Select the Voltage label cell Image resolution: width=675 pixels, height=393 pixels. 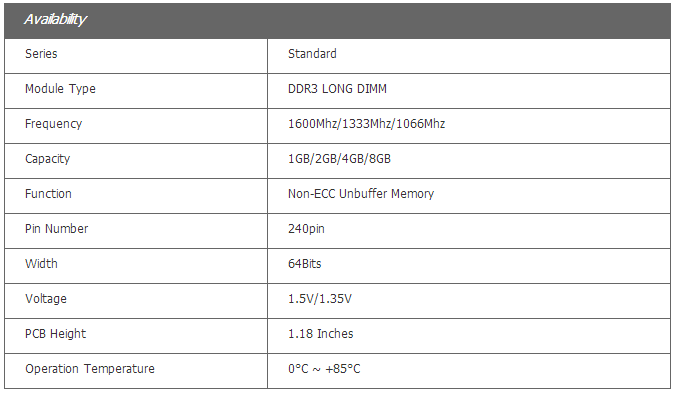point(136,300)
